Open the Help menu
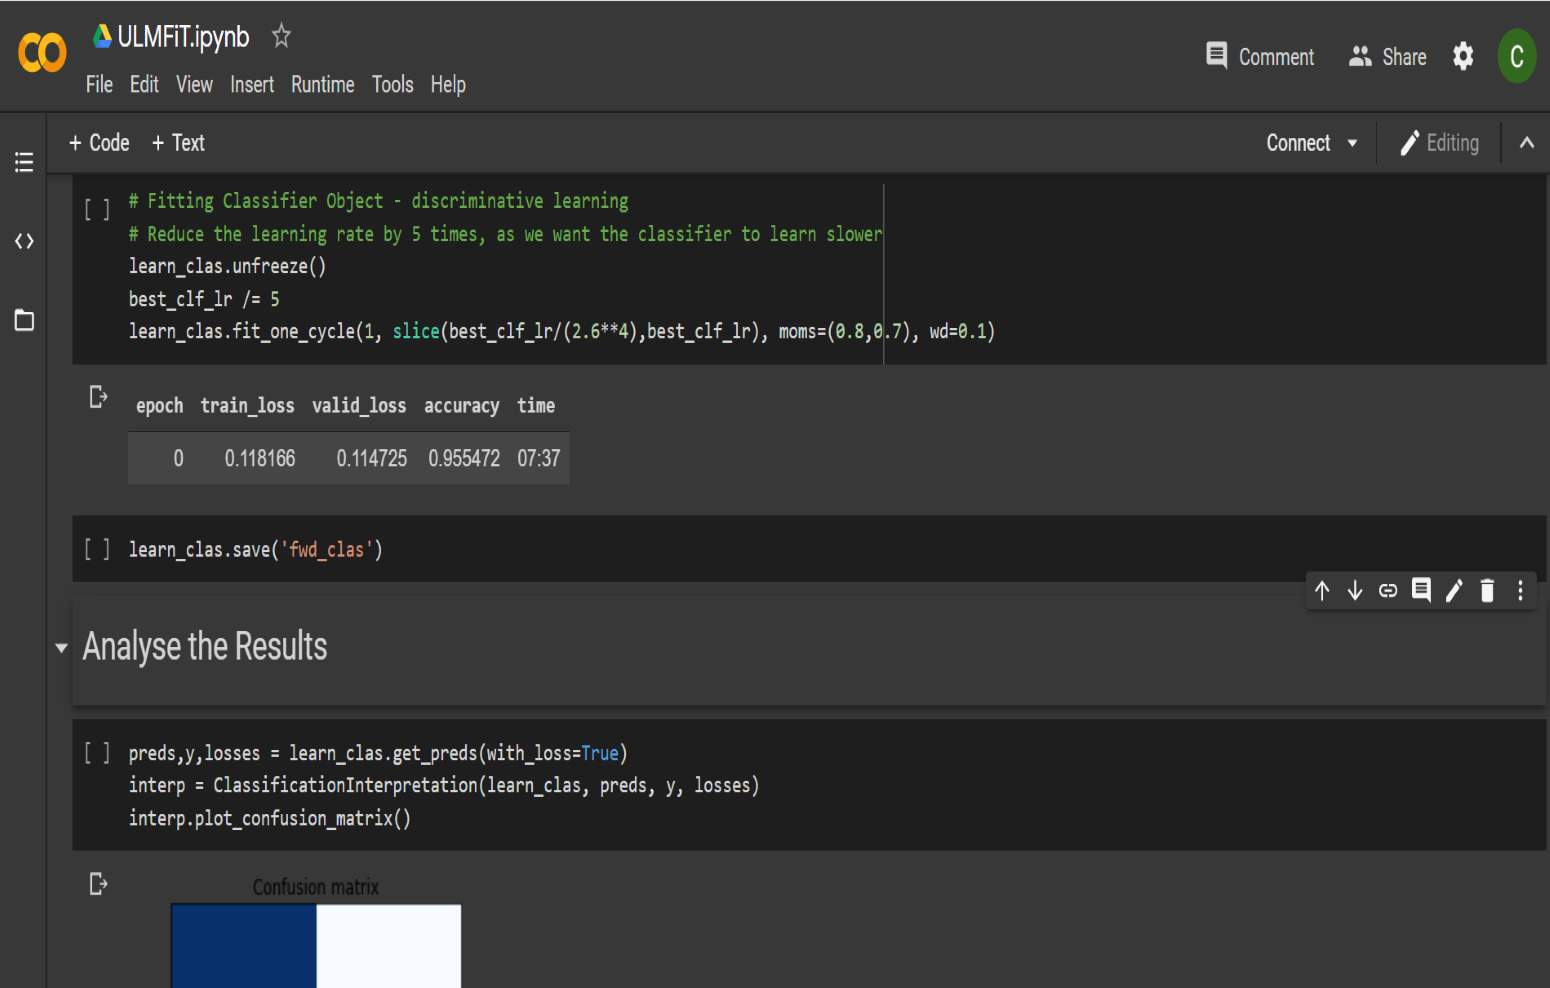Screen dimensions: 1550x988 click(448, 85)
